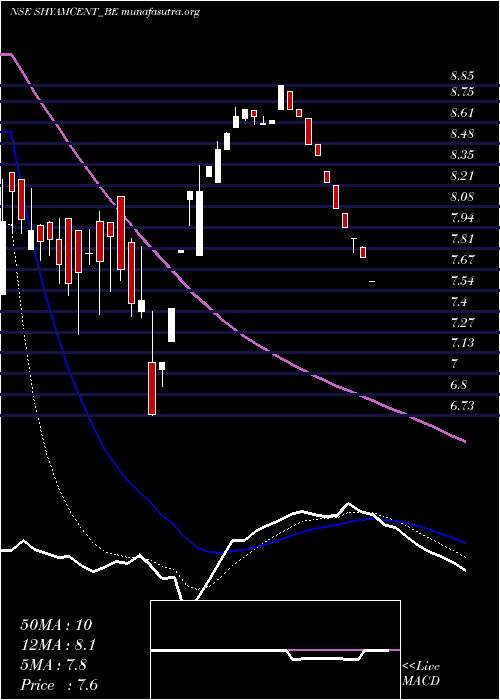Click the 8.61 price axis label
The height and width of the screenshot is (700, 500).
click(x=462, y=113)
